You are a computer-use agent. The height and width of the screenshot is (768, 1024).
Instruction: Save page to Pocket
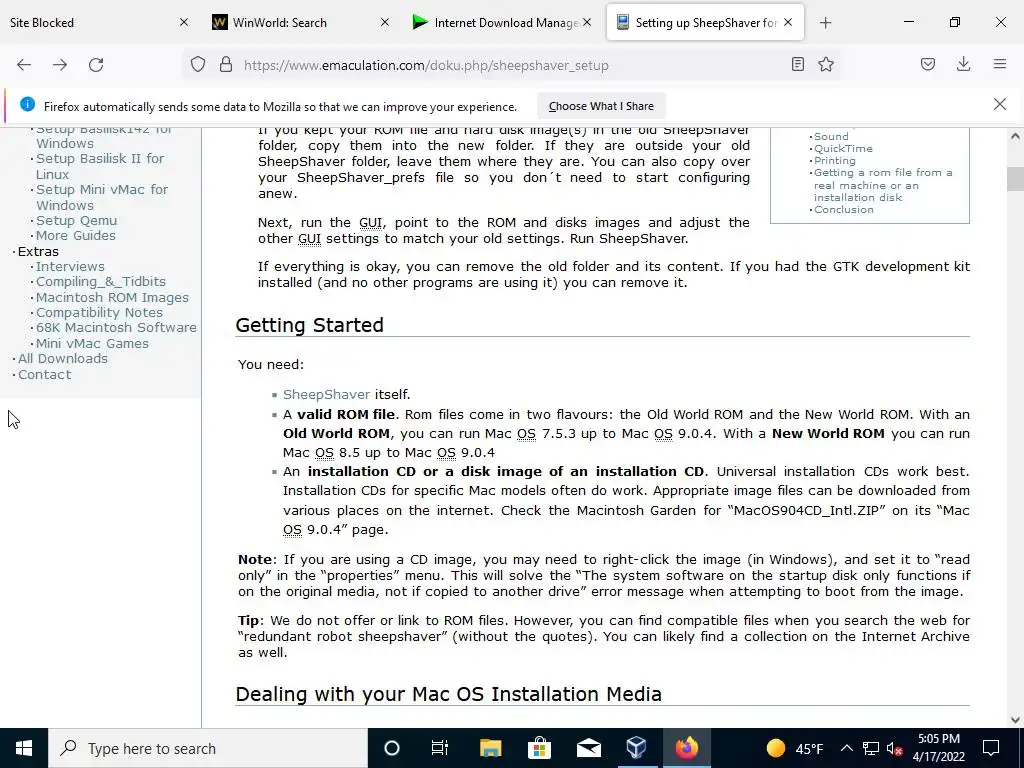pos(927,64)
